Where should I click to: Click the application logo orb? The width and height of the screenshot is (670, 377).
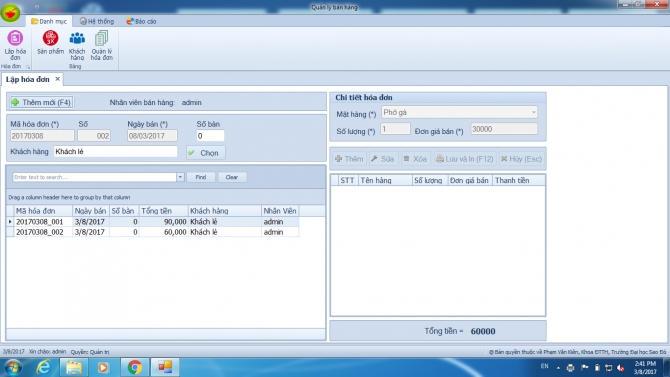pyautogui.click(x=10, y=13)
